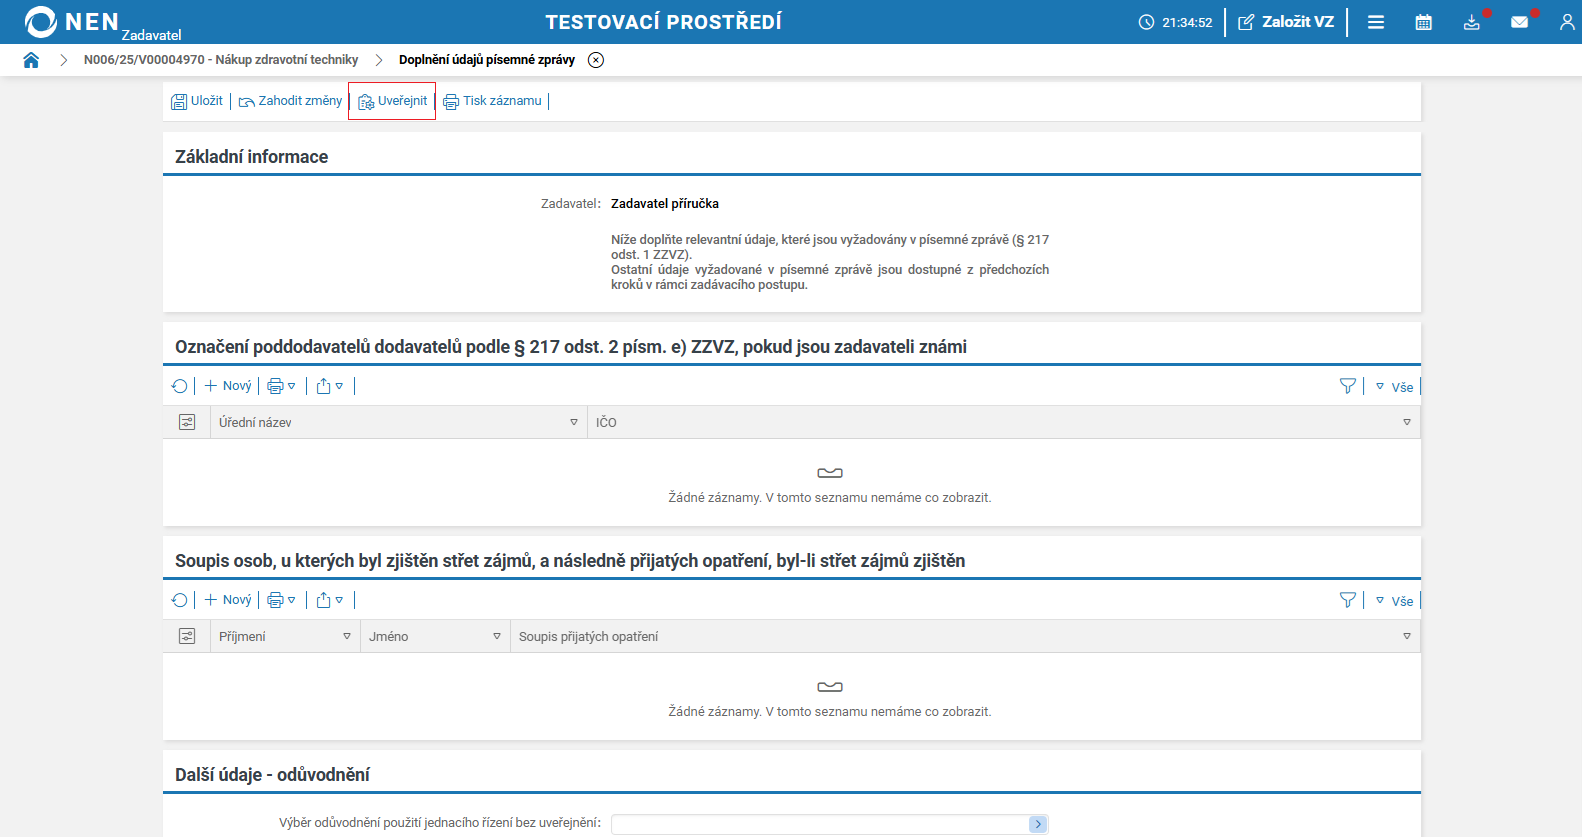Open the calendar icon in header
Screen dimensions: 1582x837
[x=1424, y=22]
